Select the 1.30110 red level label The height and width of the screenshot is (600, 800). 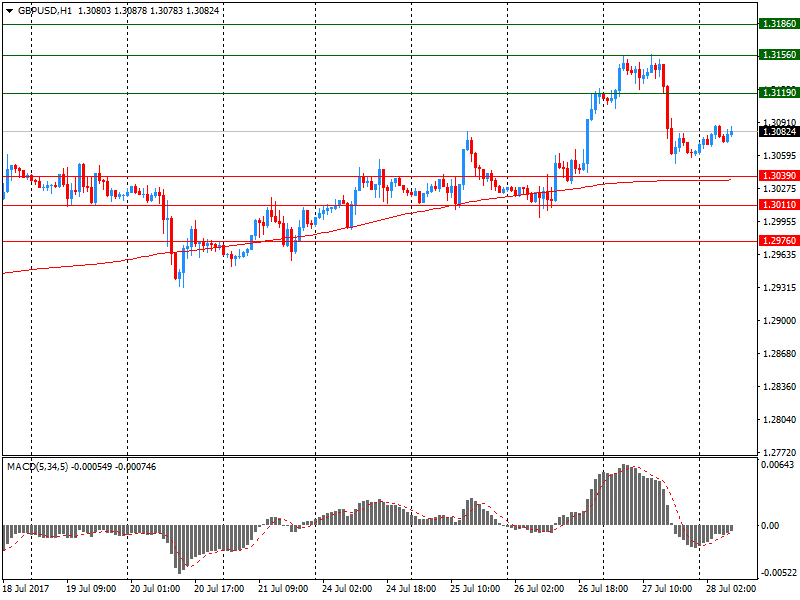coord(779,205)
